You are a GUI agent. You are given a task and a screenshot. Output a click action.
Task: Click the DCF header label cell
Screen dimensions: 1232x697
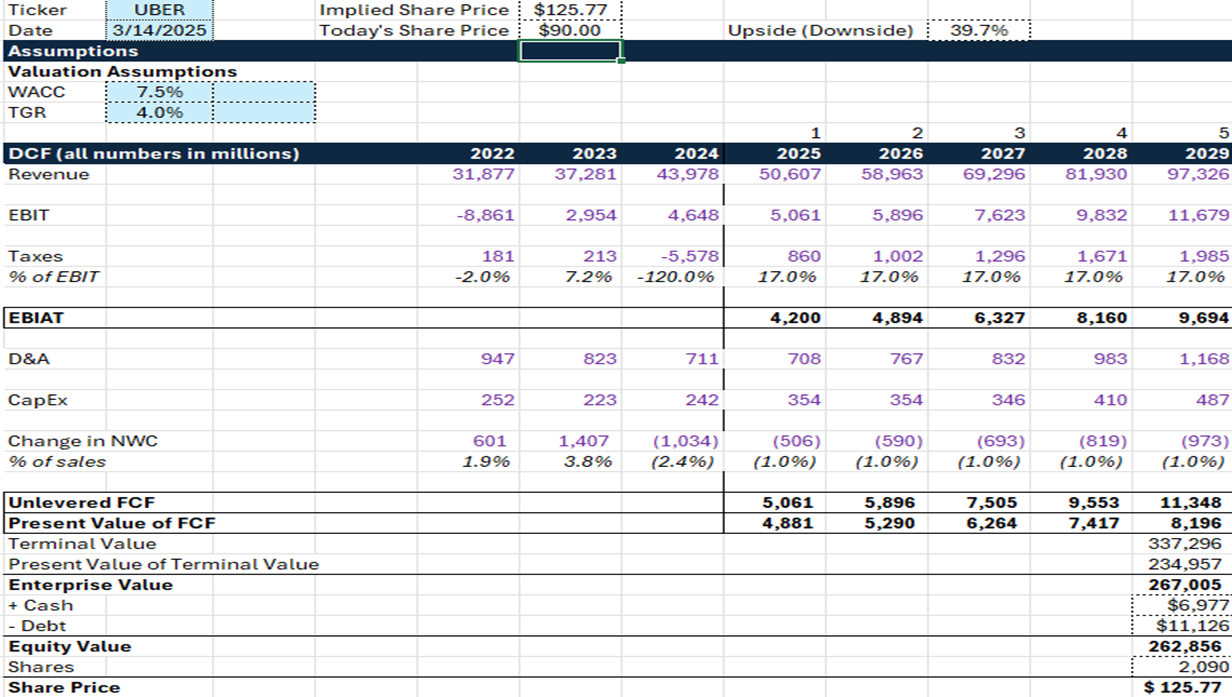tap(154, 154)
